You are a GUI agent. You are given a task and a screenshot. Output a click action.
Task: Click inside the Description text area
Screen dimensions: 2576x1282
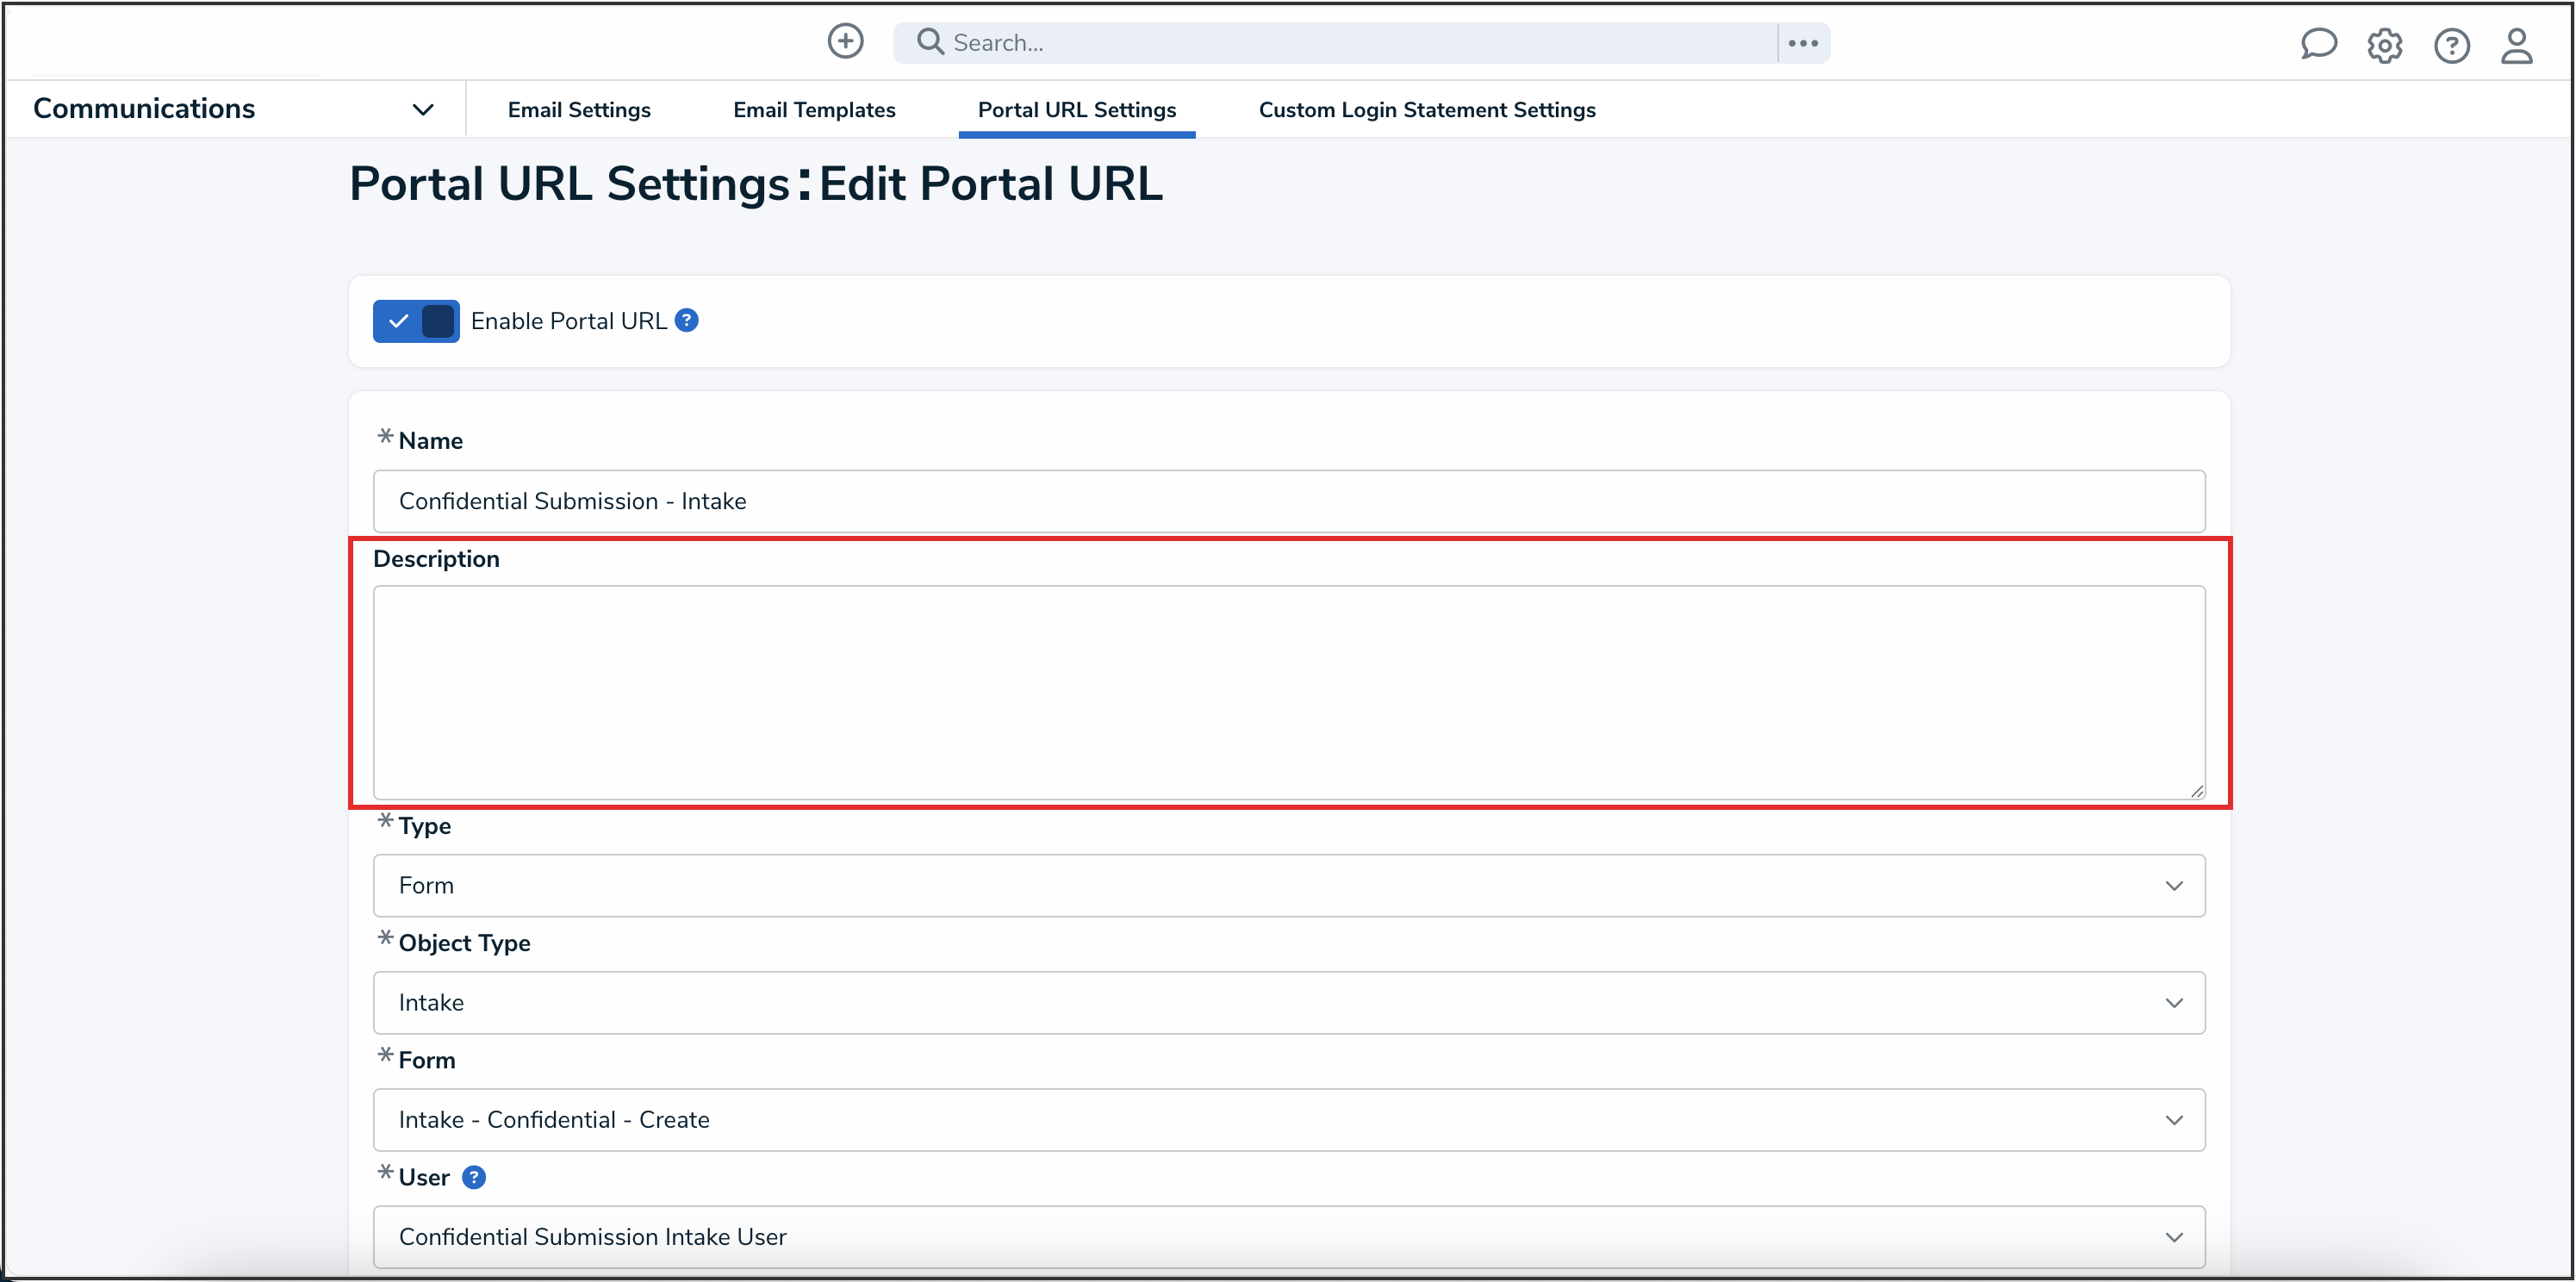pyautogui.click(x=1288, y=692)
